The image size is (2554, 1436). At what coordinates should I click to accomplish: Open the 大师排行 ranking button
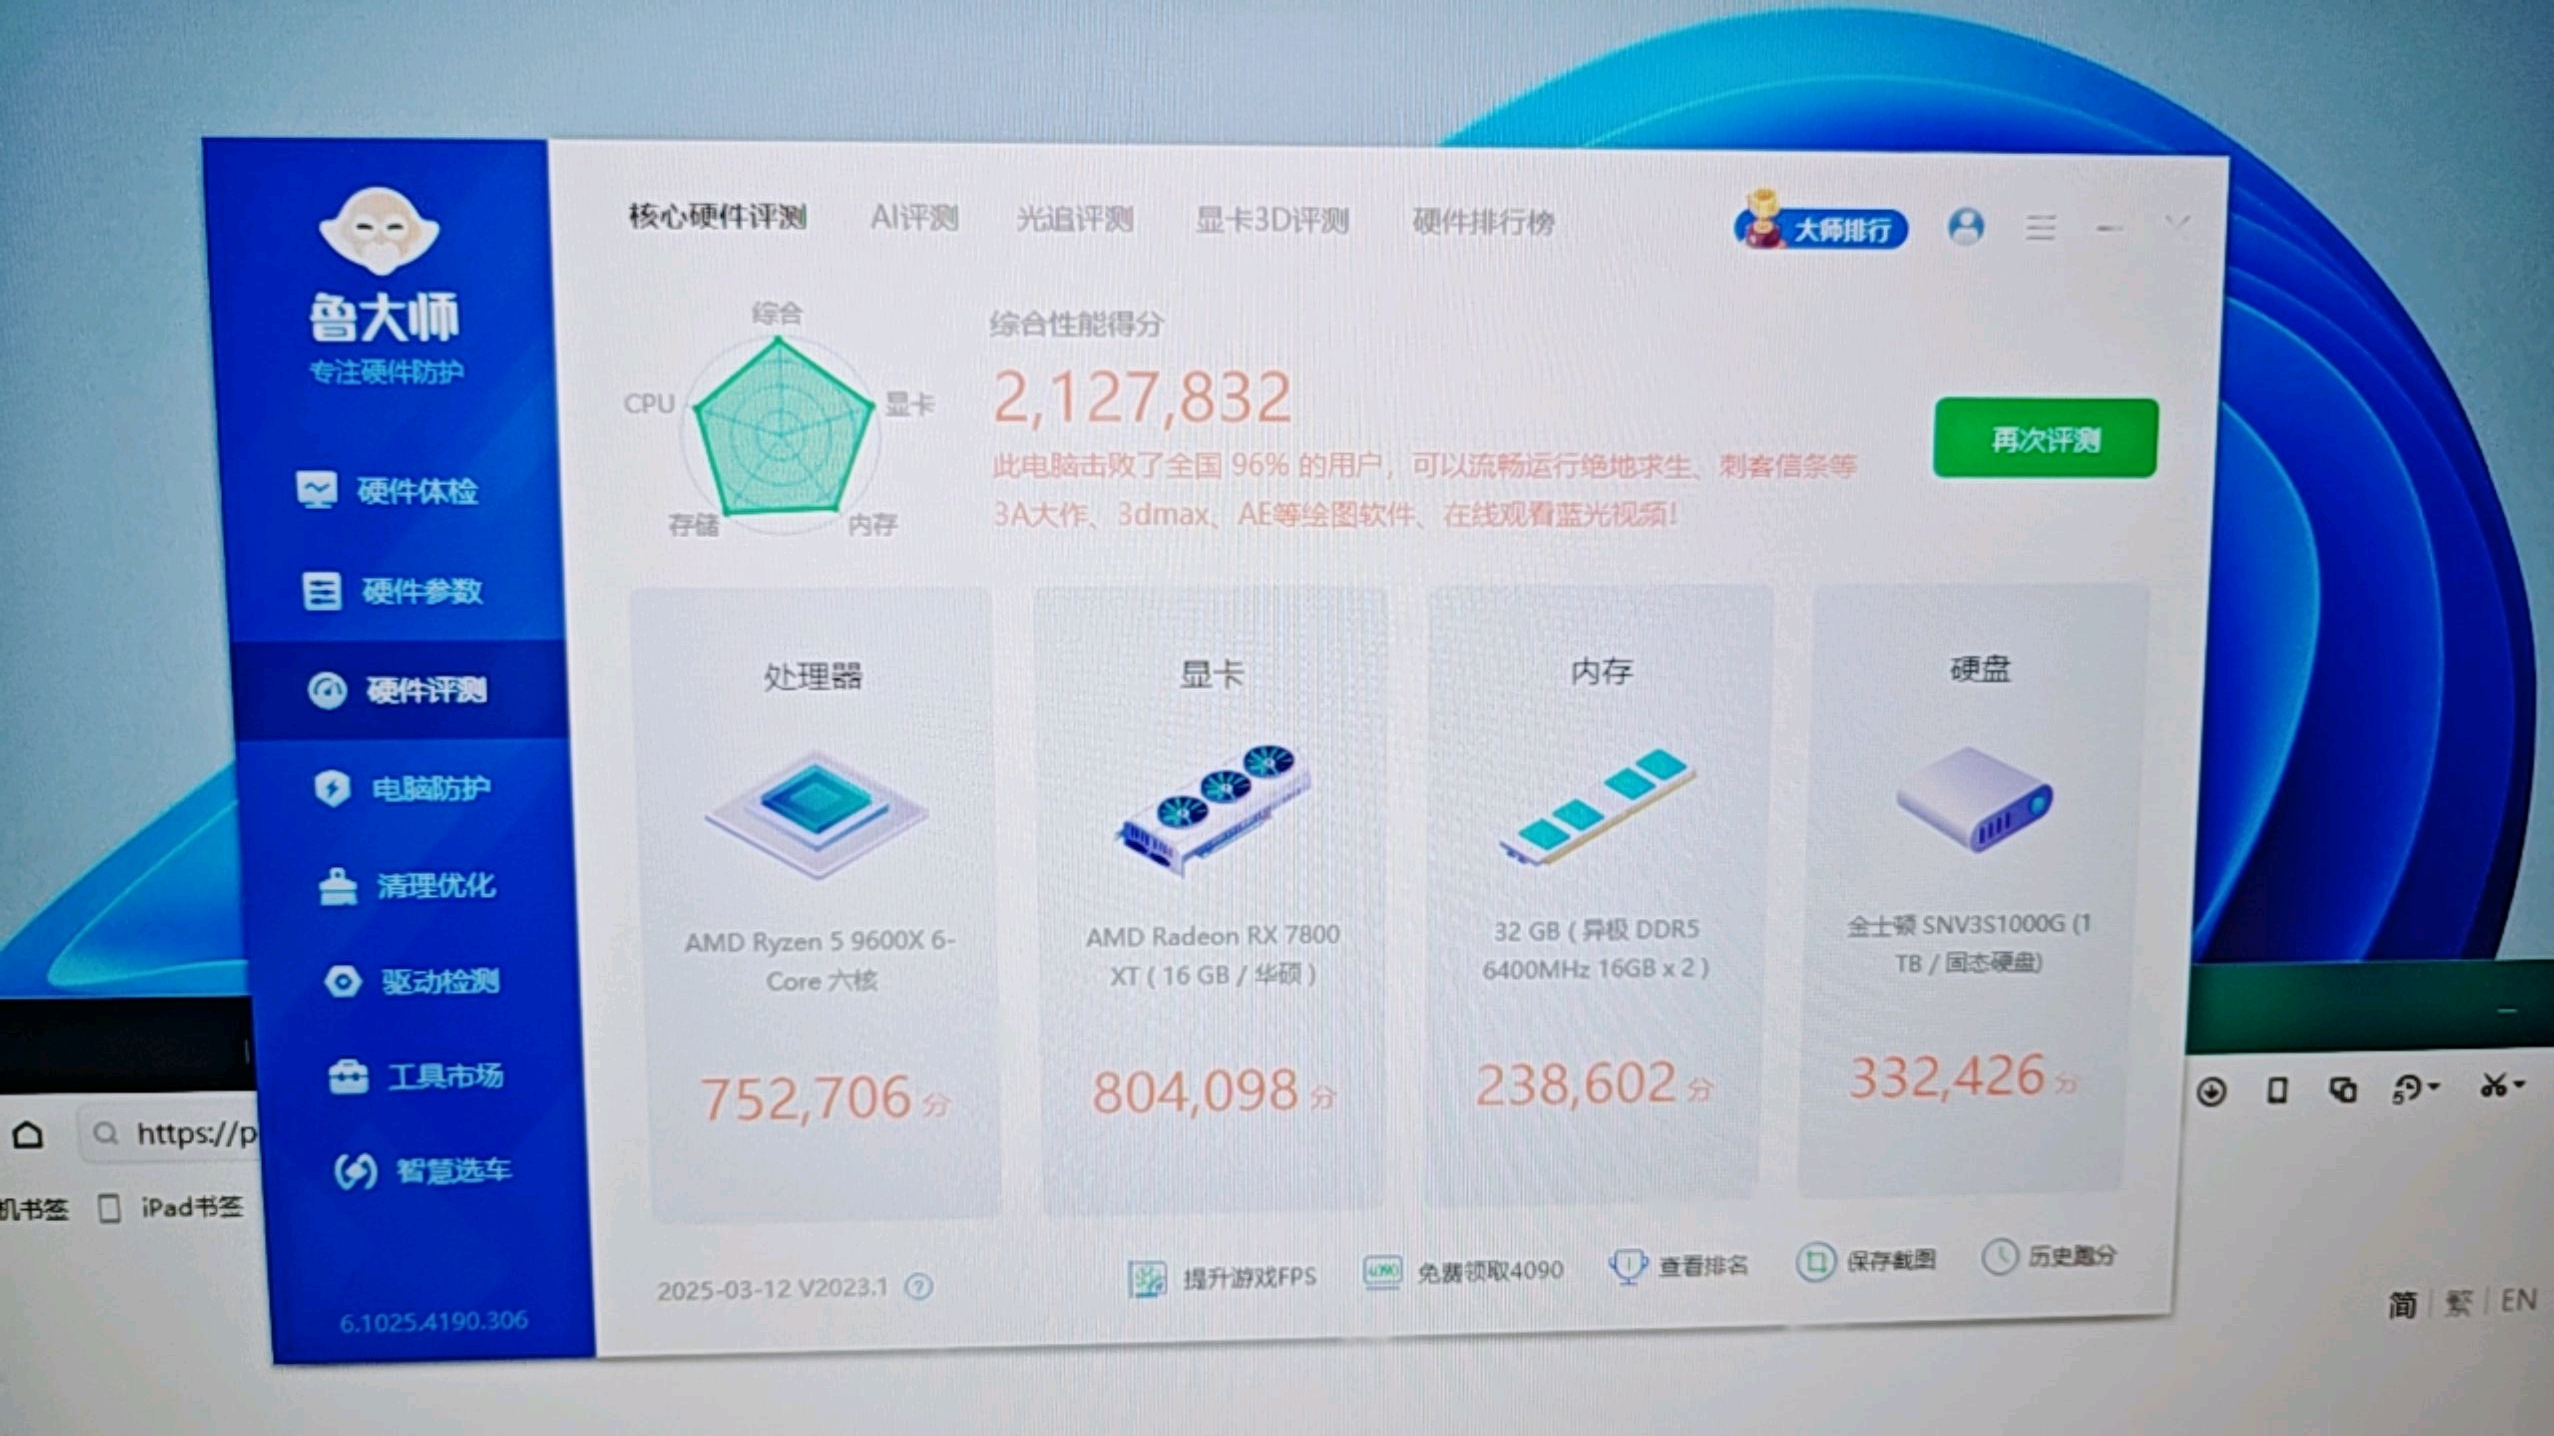click(x=1821, y=226)
